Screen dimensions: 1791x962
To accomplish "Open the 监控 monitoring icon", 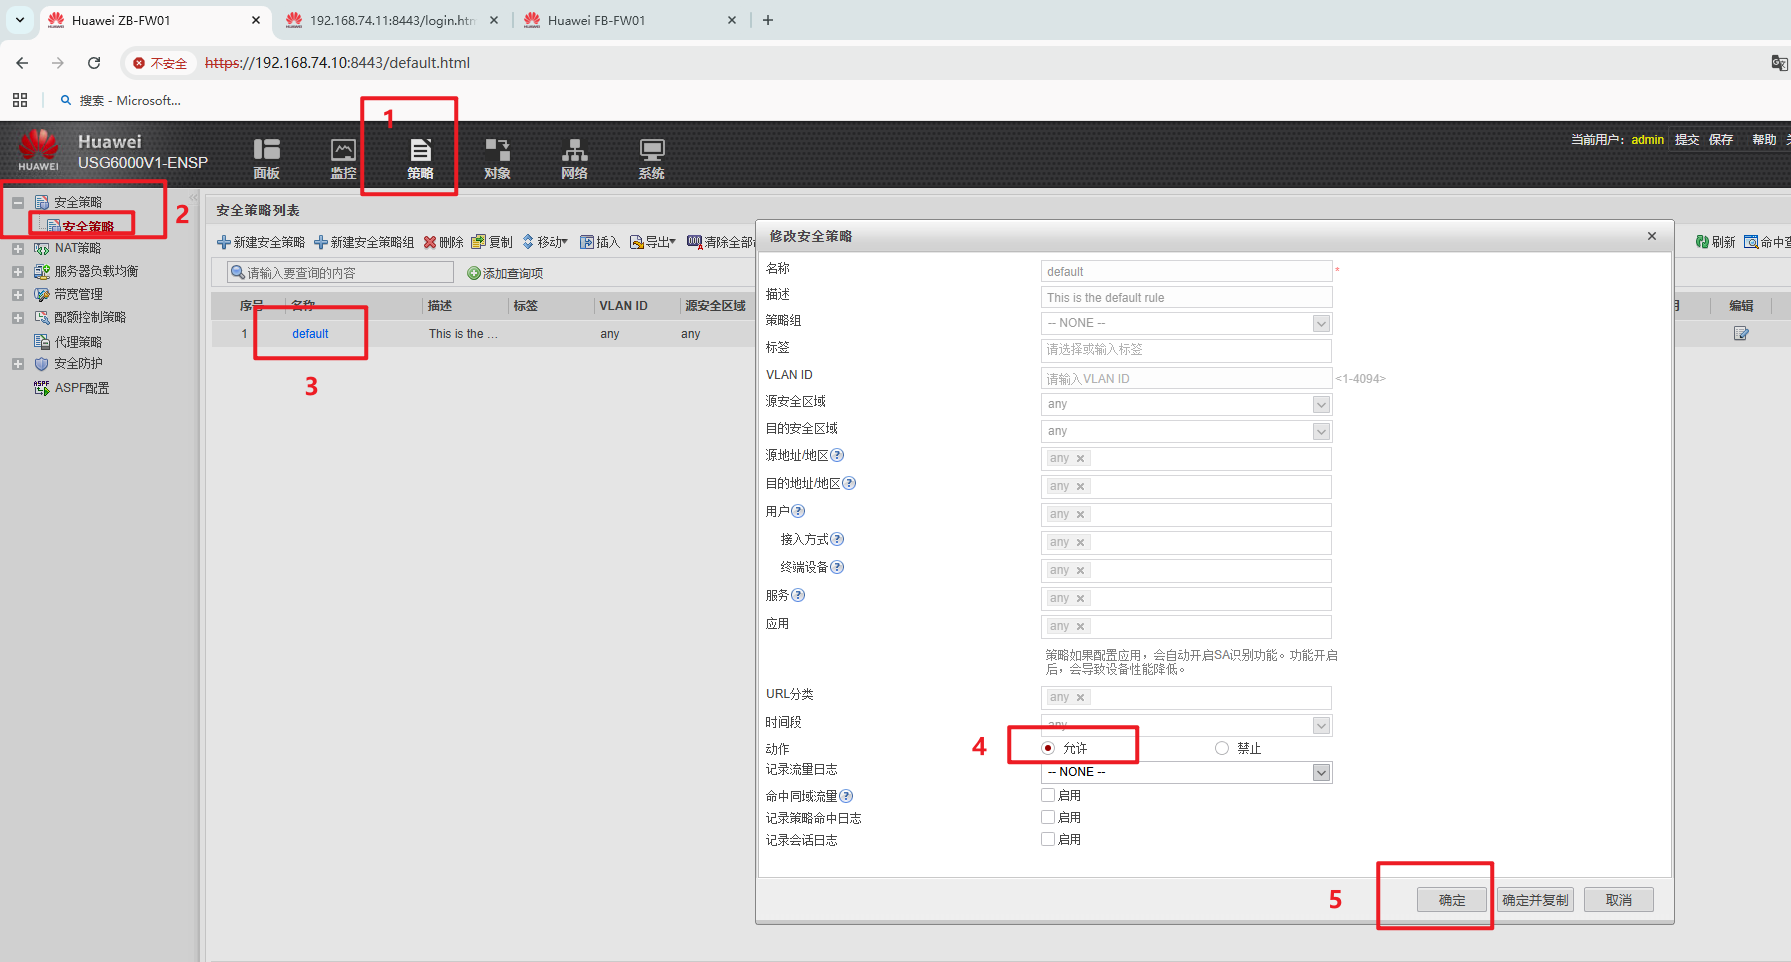I will click(343, 158).
